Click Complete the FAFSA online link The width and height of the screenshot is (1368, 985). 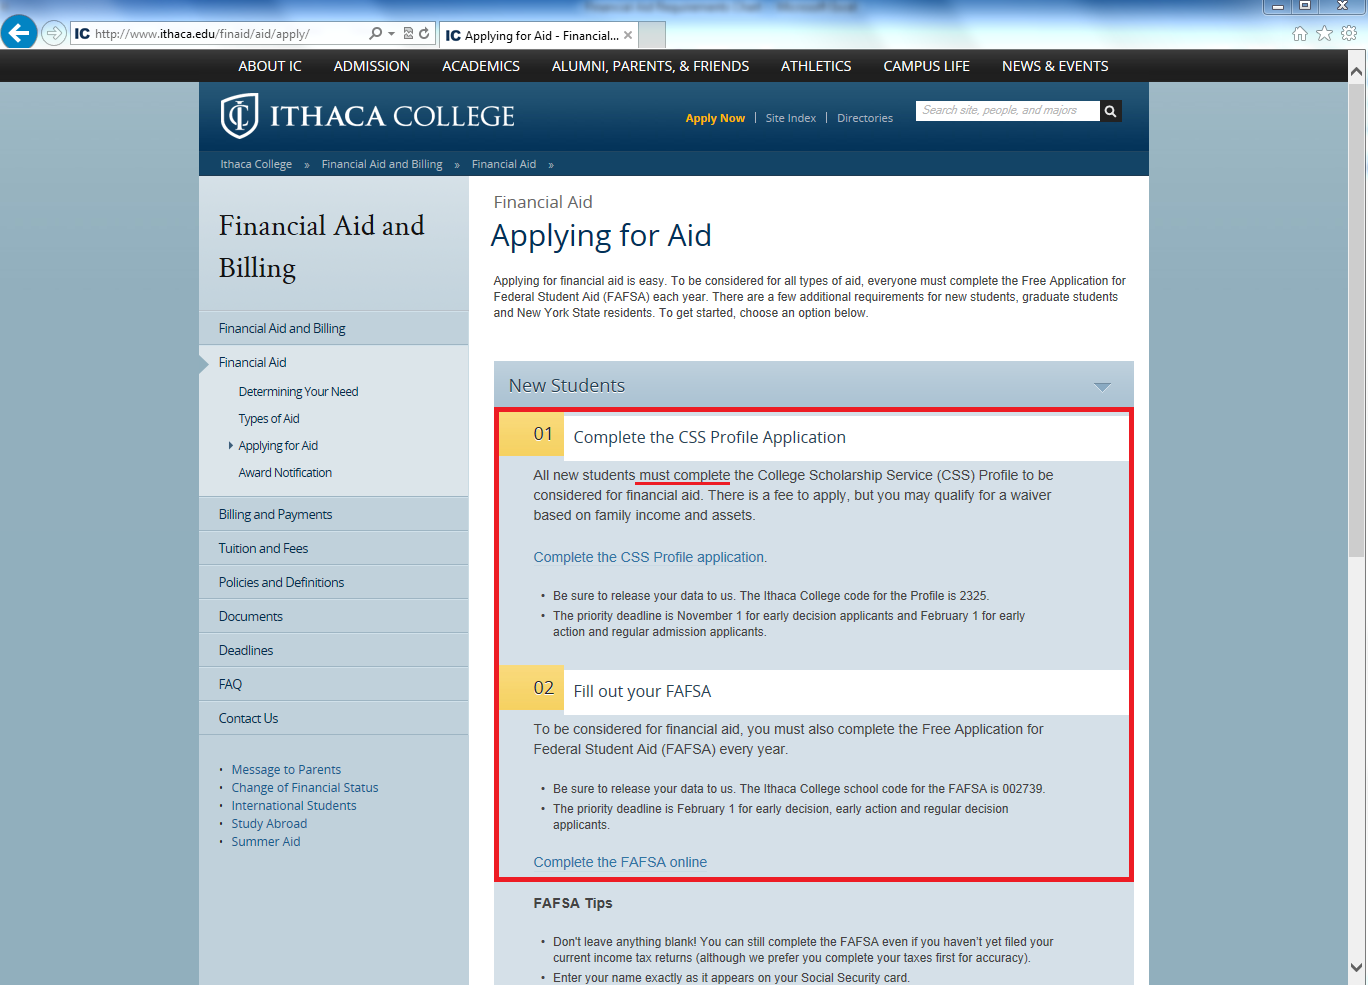coord(620,862)
